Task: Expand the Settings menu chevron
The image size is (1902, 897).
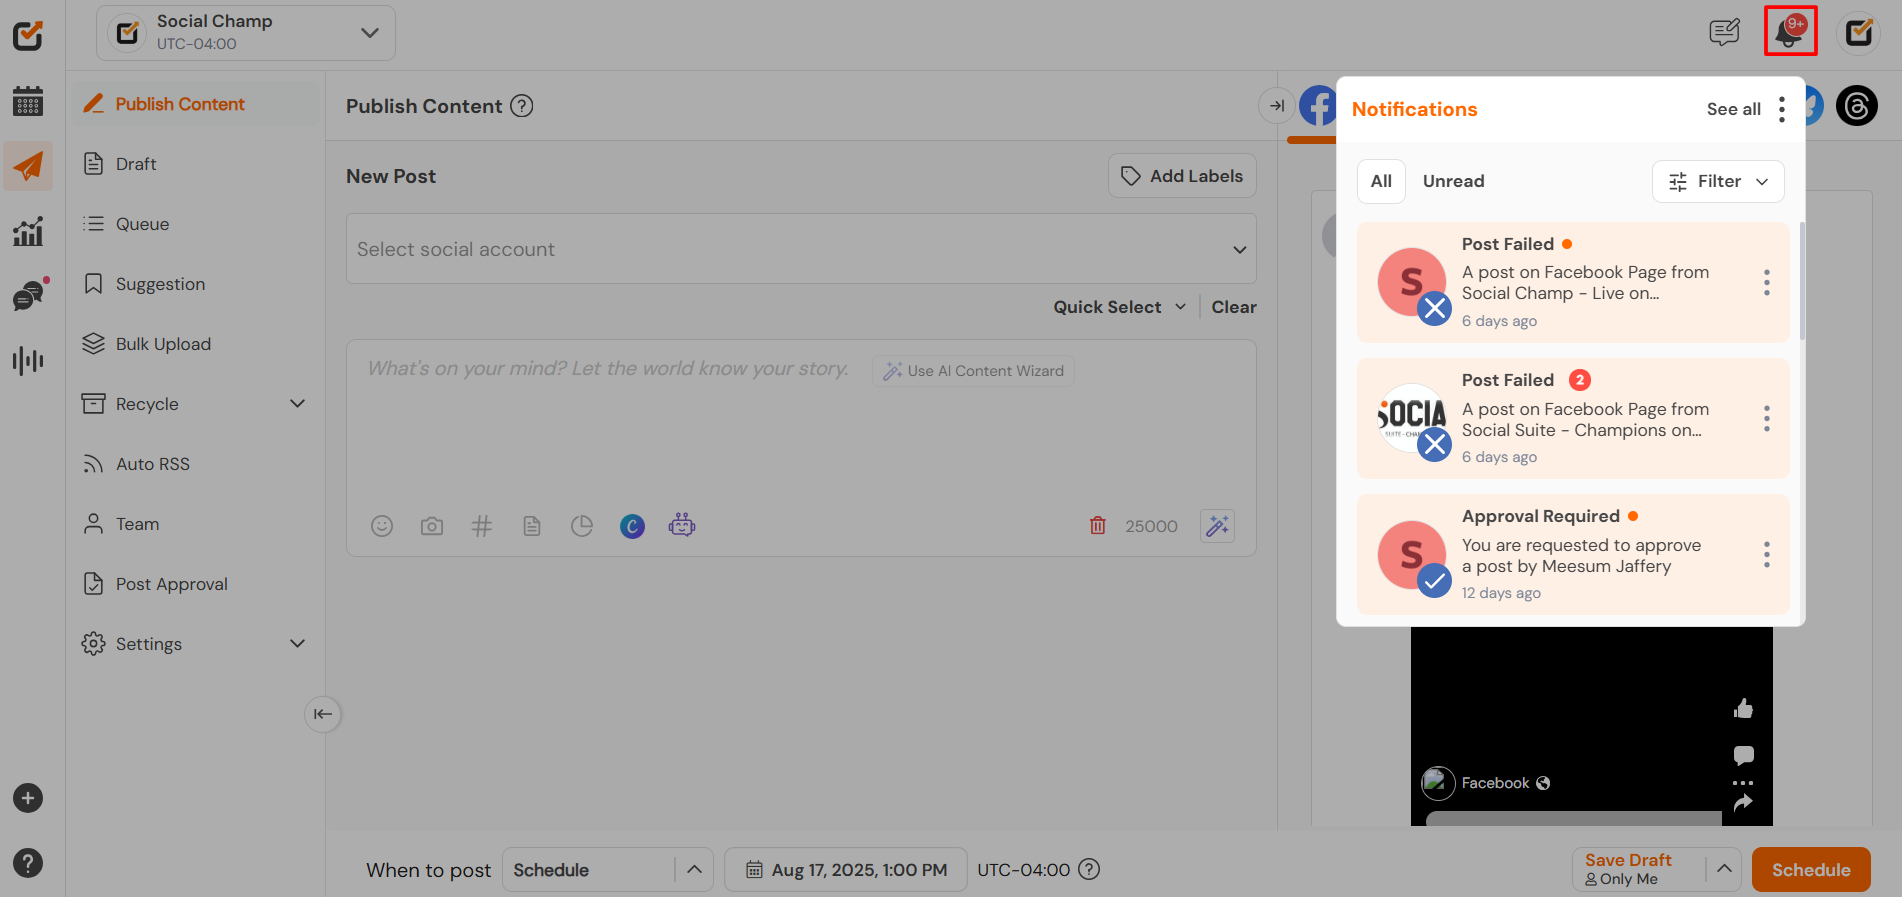Action: [297, 644]
